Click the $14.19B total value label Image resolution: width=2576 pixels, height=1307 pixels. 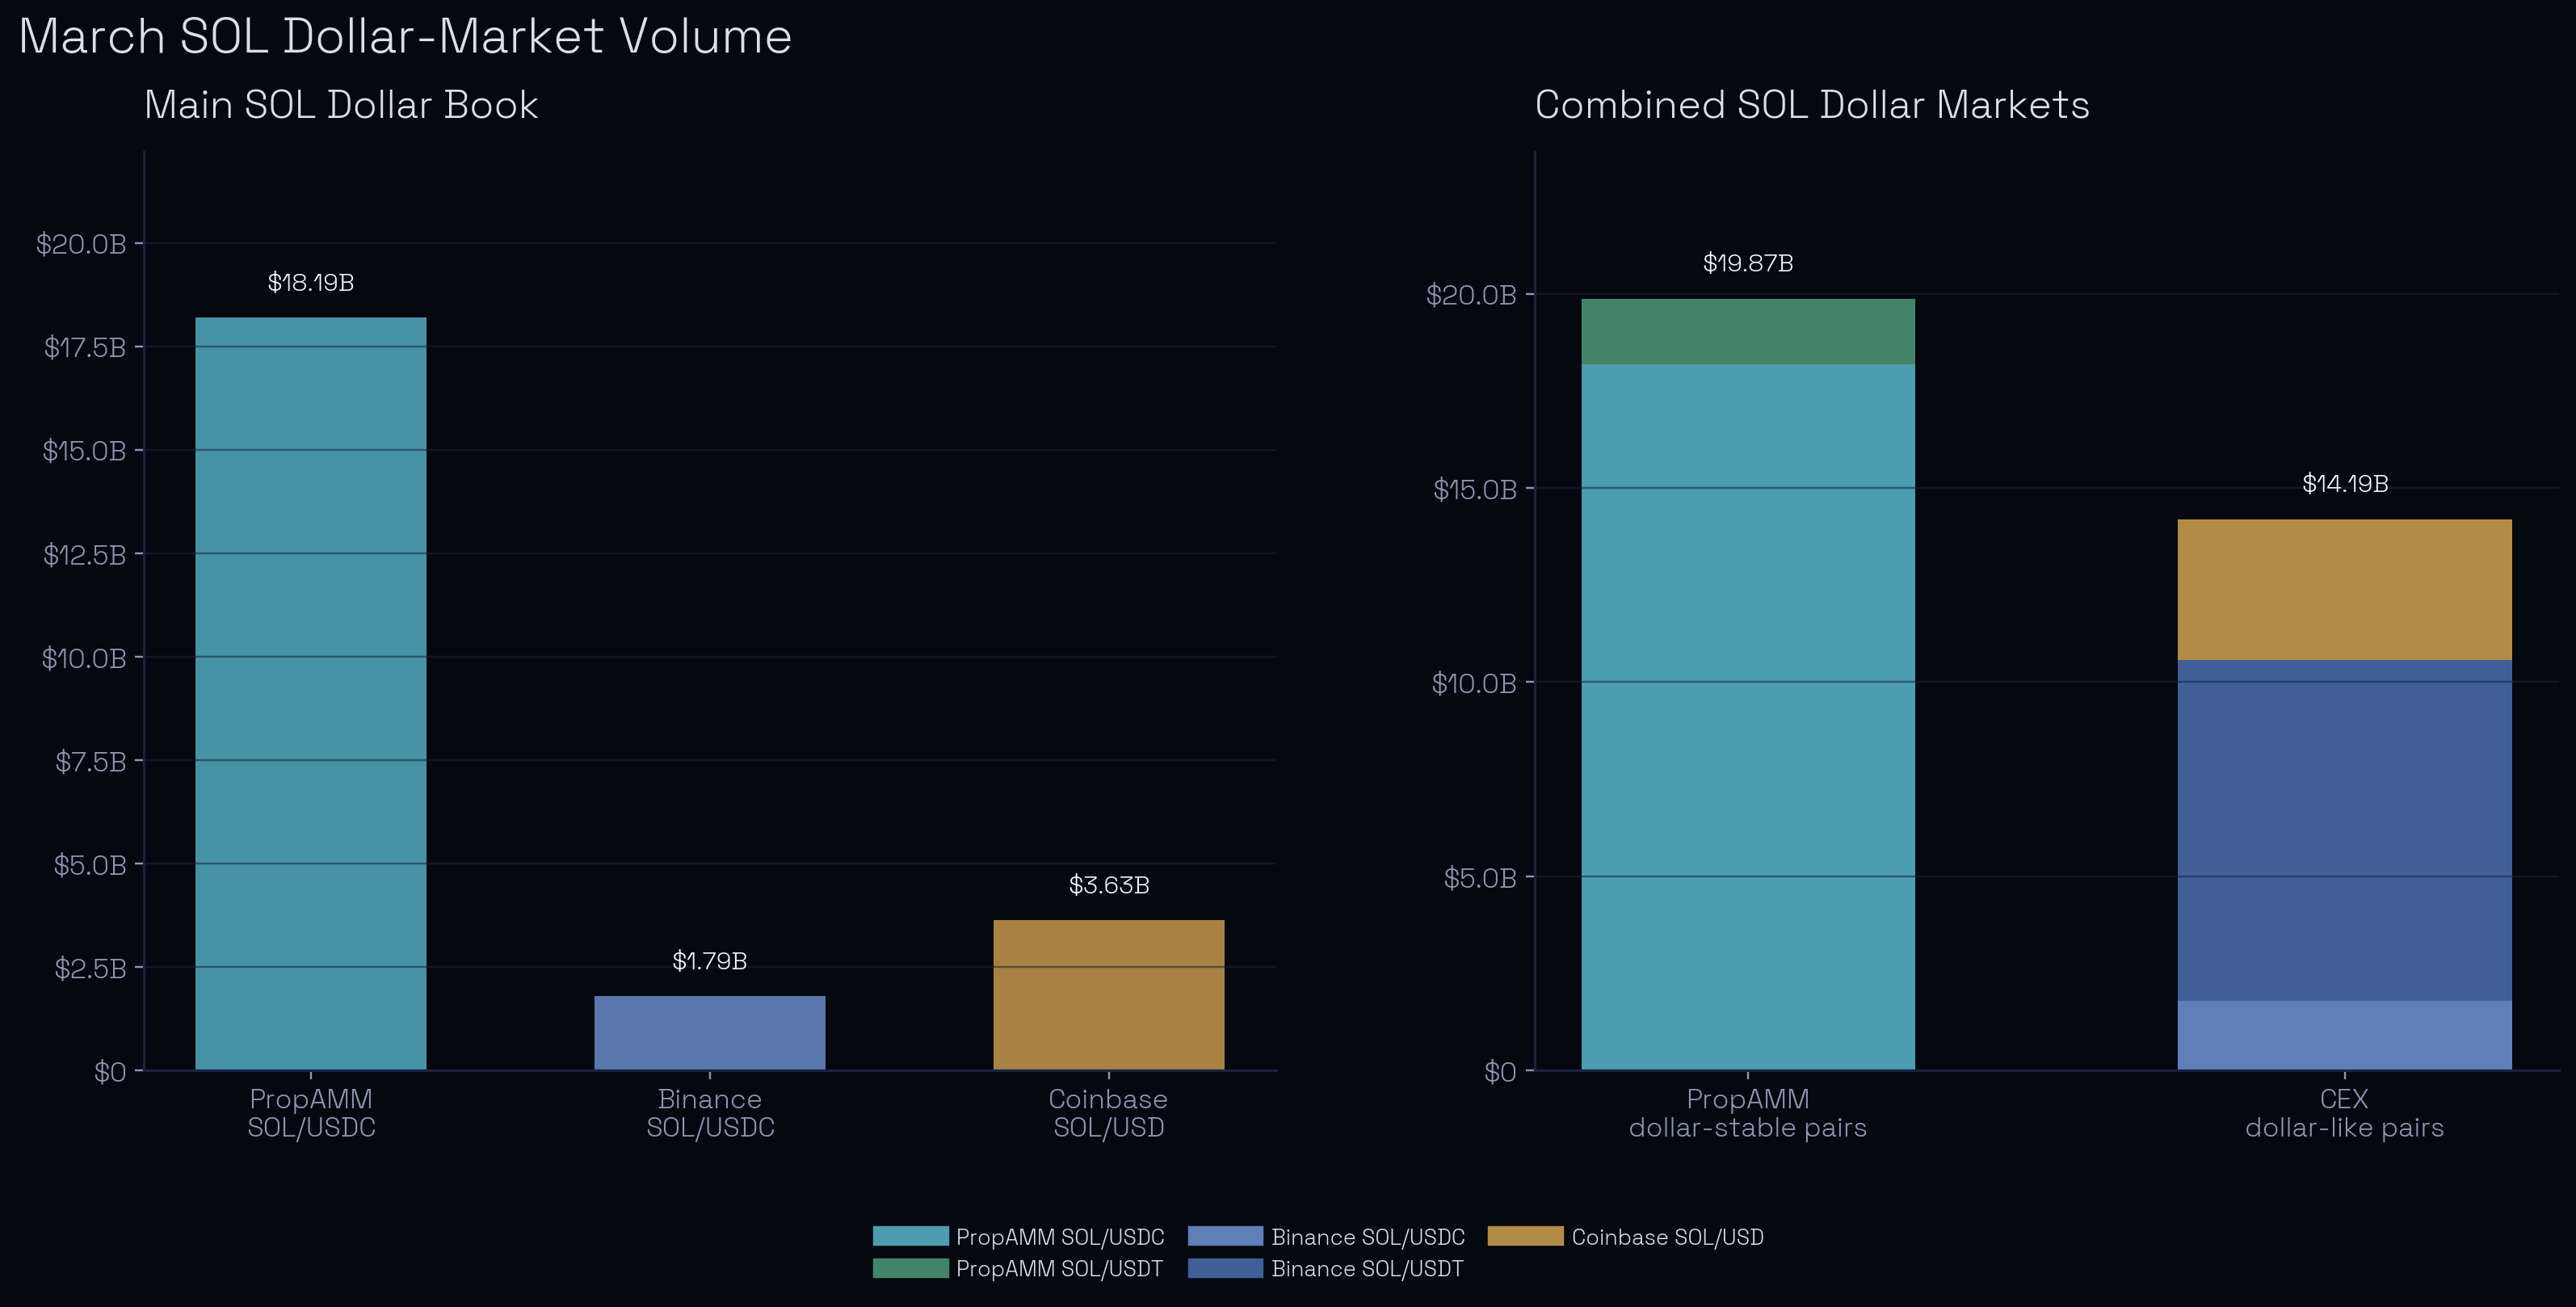click(x=2344, y=484)
